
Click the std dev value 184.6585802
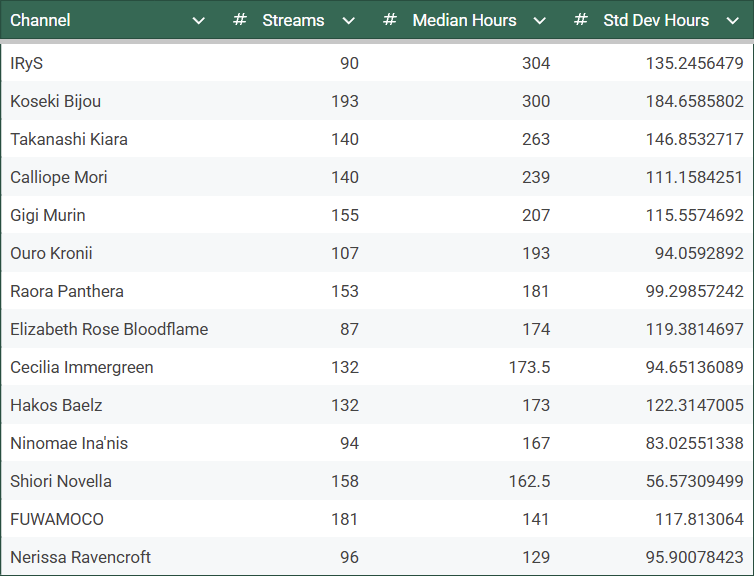click(x=695, y=101)
